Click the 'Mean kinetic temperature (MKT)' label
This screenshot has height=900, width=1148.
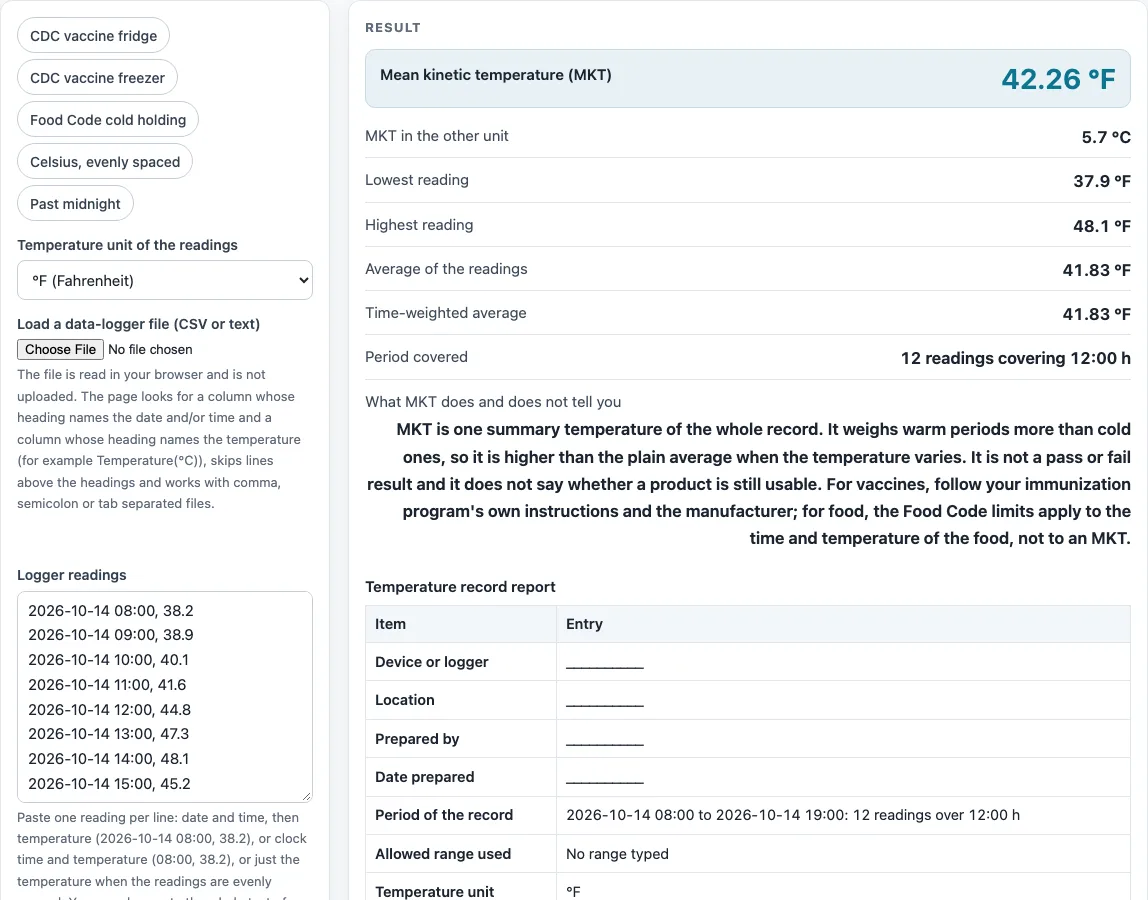[496, 75]
